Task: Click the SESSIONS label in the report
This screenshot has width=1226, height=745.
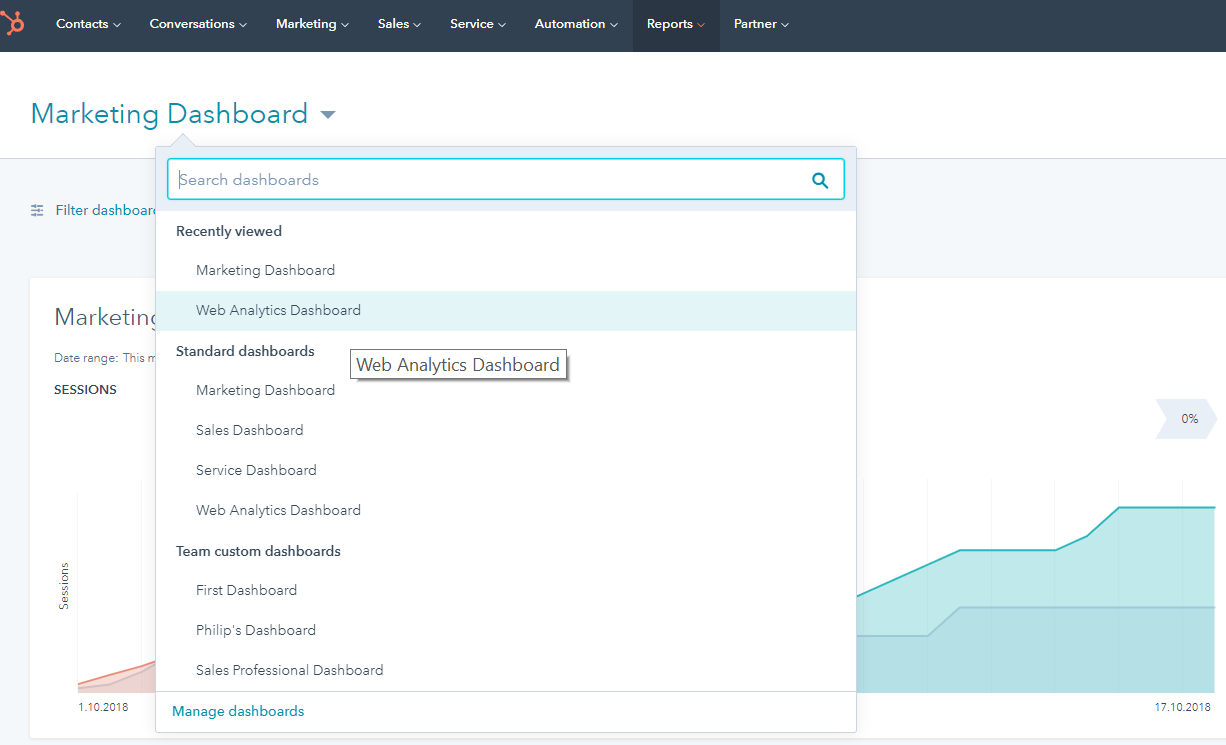Action: [x=85, y=390]
